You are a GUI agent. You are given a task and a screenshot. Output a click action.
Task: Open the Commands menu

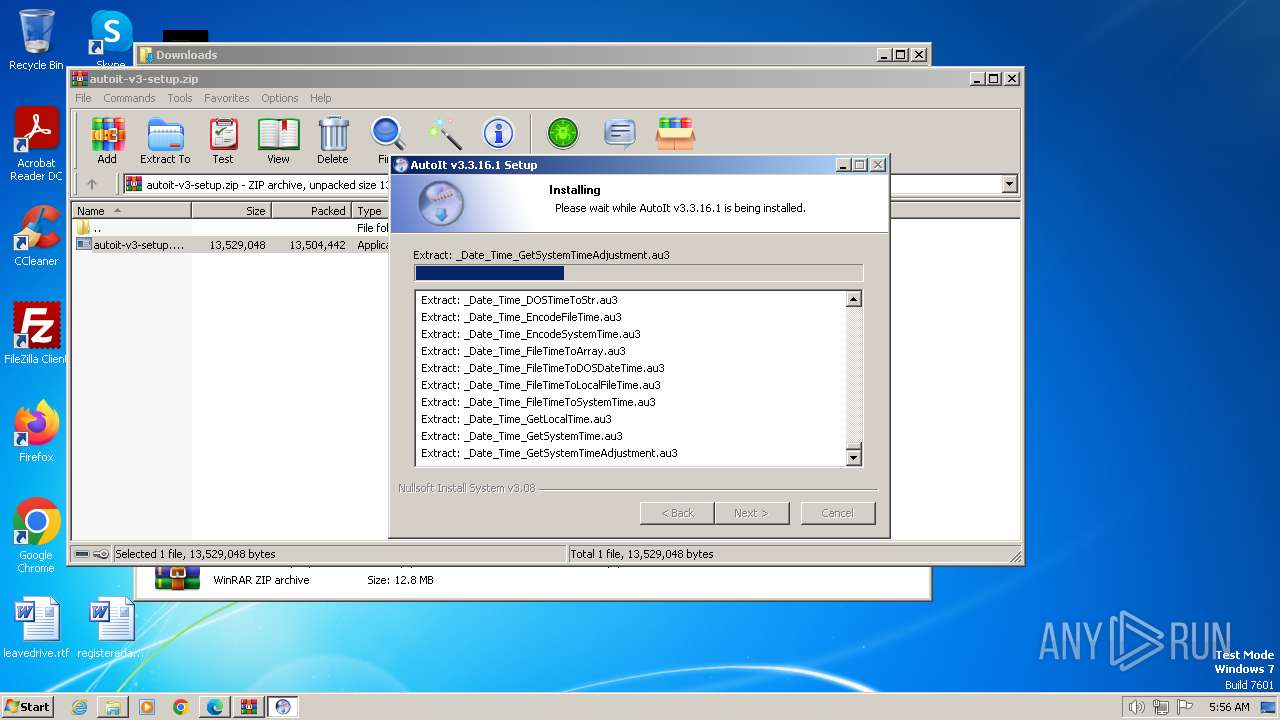click(x=129, y=98)
